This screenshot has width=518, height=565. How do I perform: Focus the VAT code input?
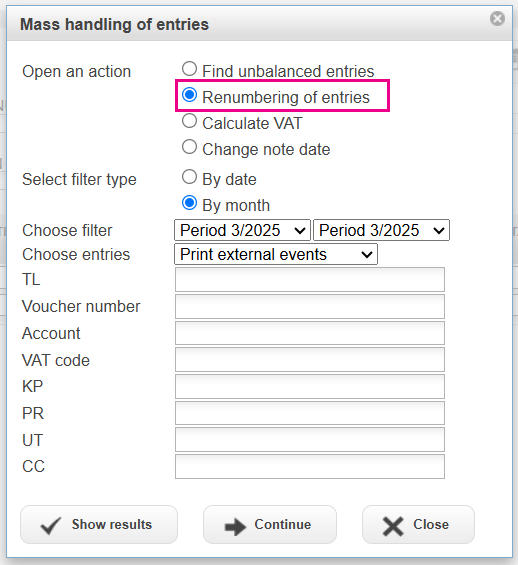click(310, 360)
